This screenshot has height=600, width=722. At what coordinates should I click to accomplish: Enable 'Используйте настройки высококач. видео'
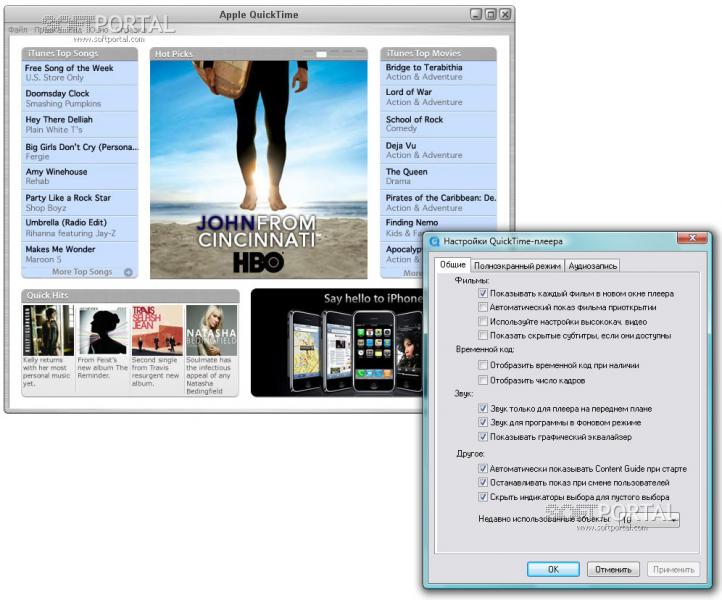(x=483, y=321)
